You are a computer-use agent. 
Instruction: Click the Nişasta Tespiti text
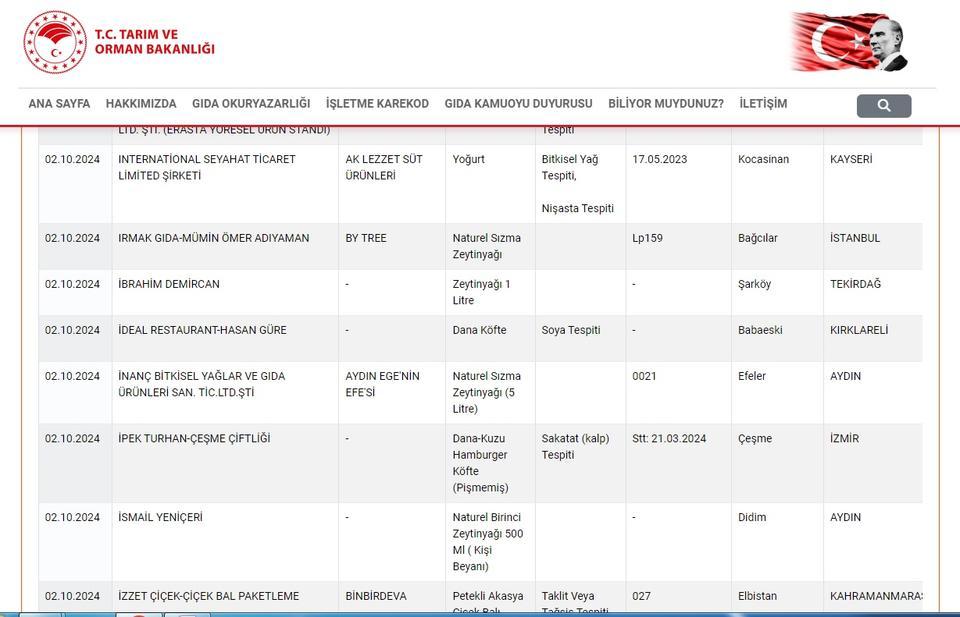(577, 208)
